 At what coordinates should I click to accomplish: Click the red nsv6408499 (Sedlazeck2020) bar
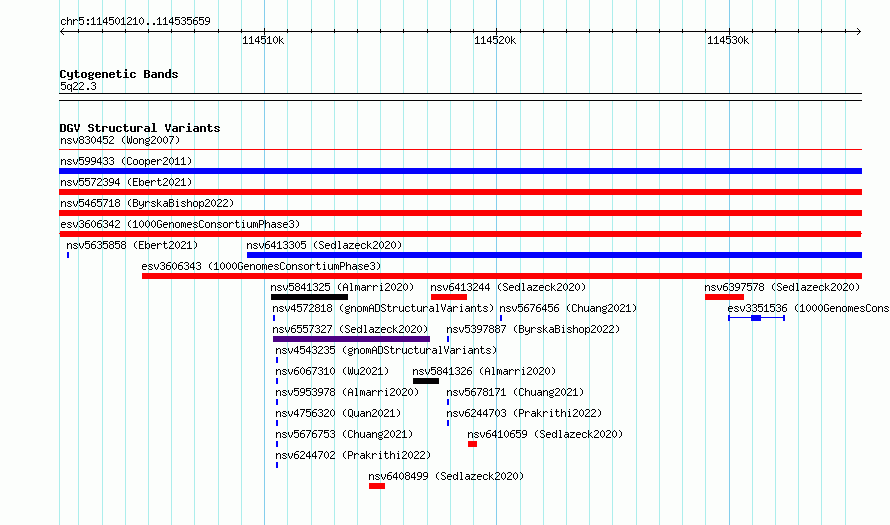377,486
